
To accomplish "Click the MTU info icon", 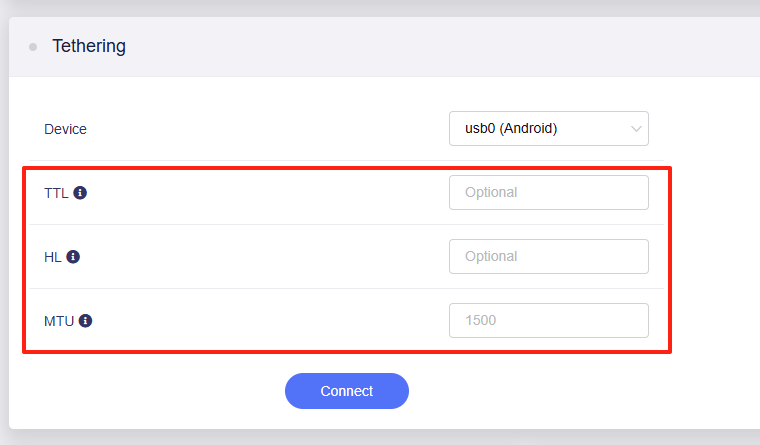I will point(85,321).
